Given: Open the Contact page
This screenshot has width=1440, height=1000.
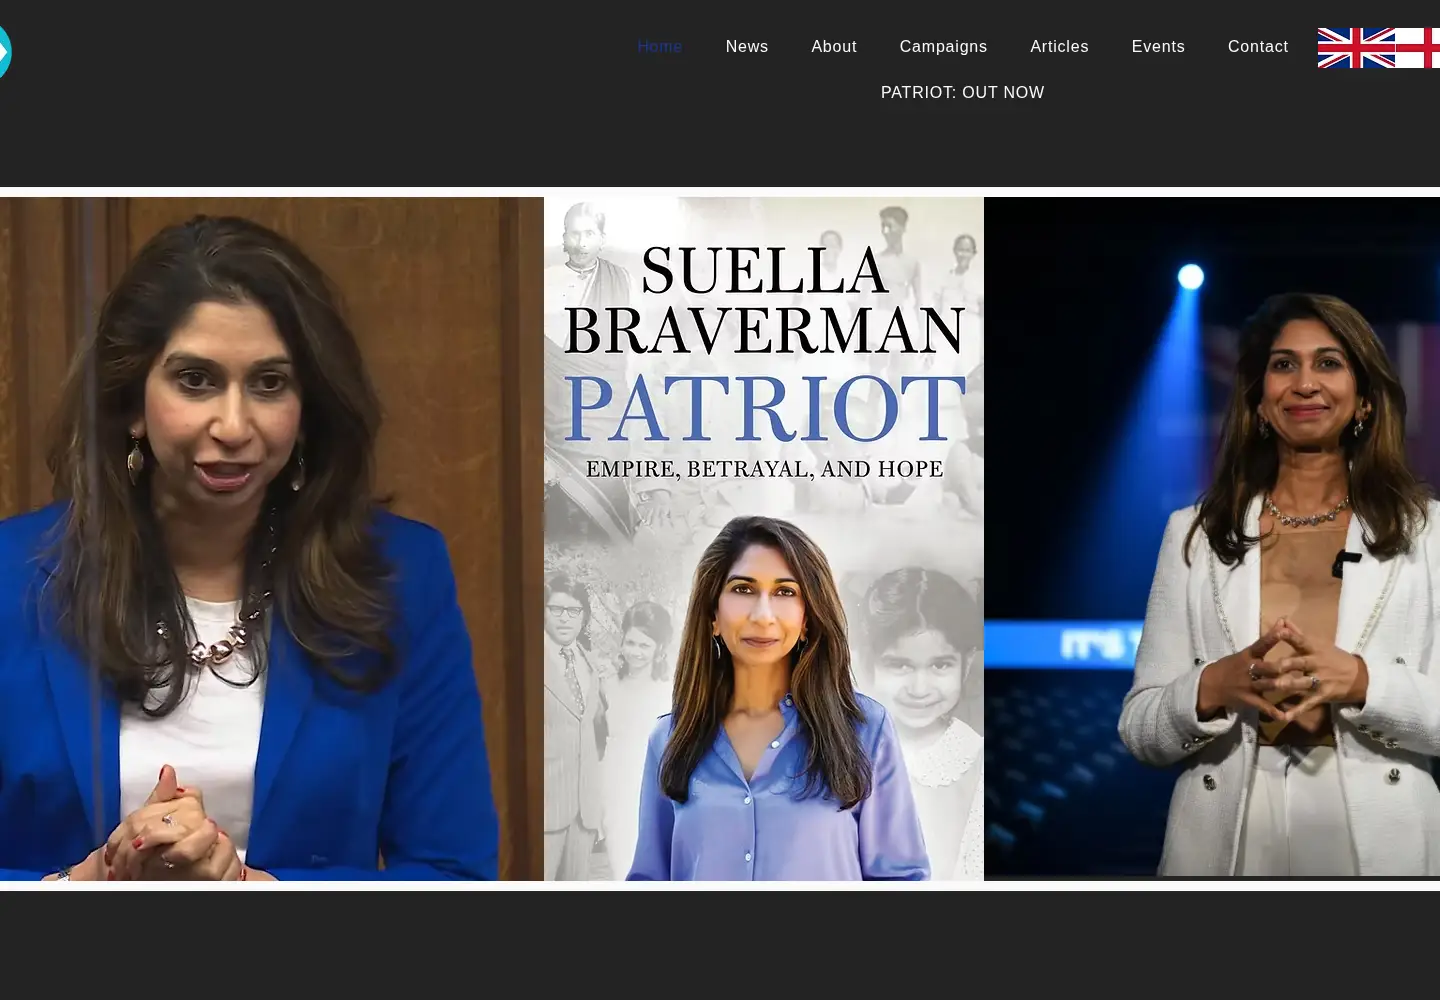Looking at the screenshot, I should tap(1258, 46).
